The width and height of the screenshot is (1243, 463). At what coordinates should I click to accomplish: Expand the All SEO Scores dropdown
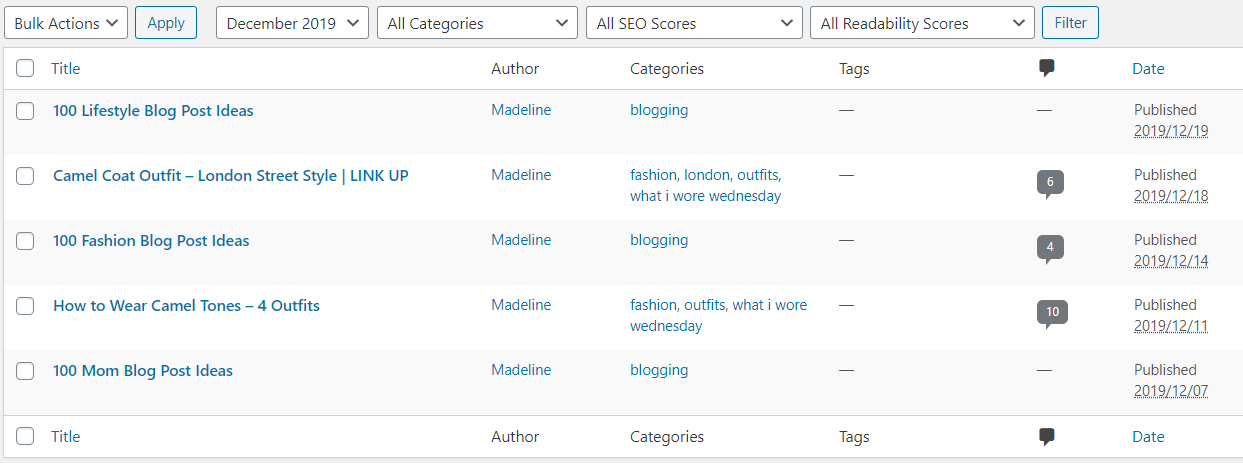point(694,23)
